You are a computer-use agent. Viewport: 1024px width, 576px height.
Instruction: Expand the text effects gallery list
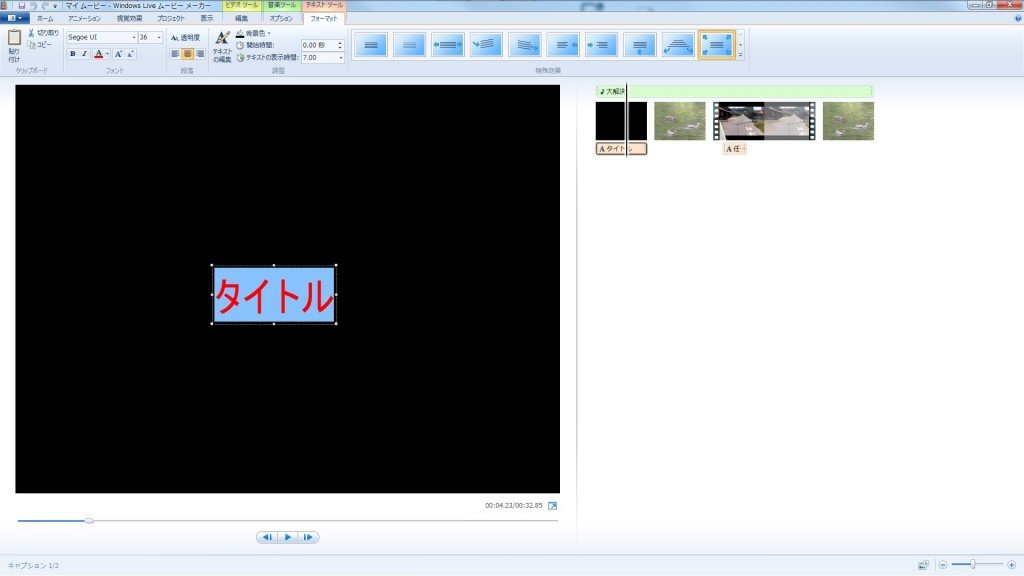[x=740, y=56]
